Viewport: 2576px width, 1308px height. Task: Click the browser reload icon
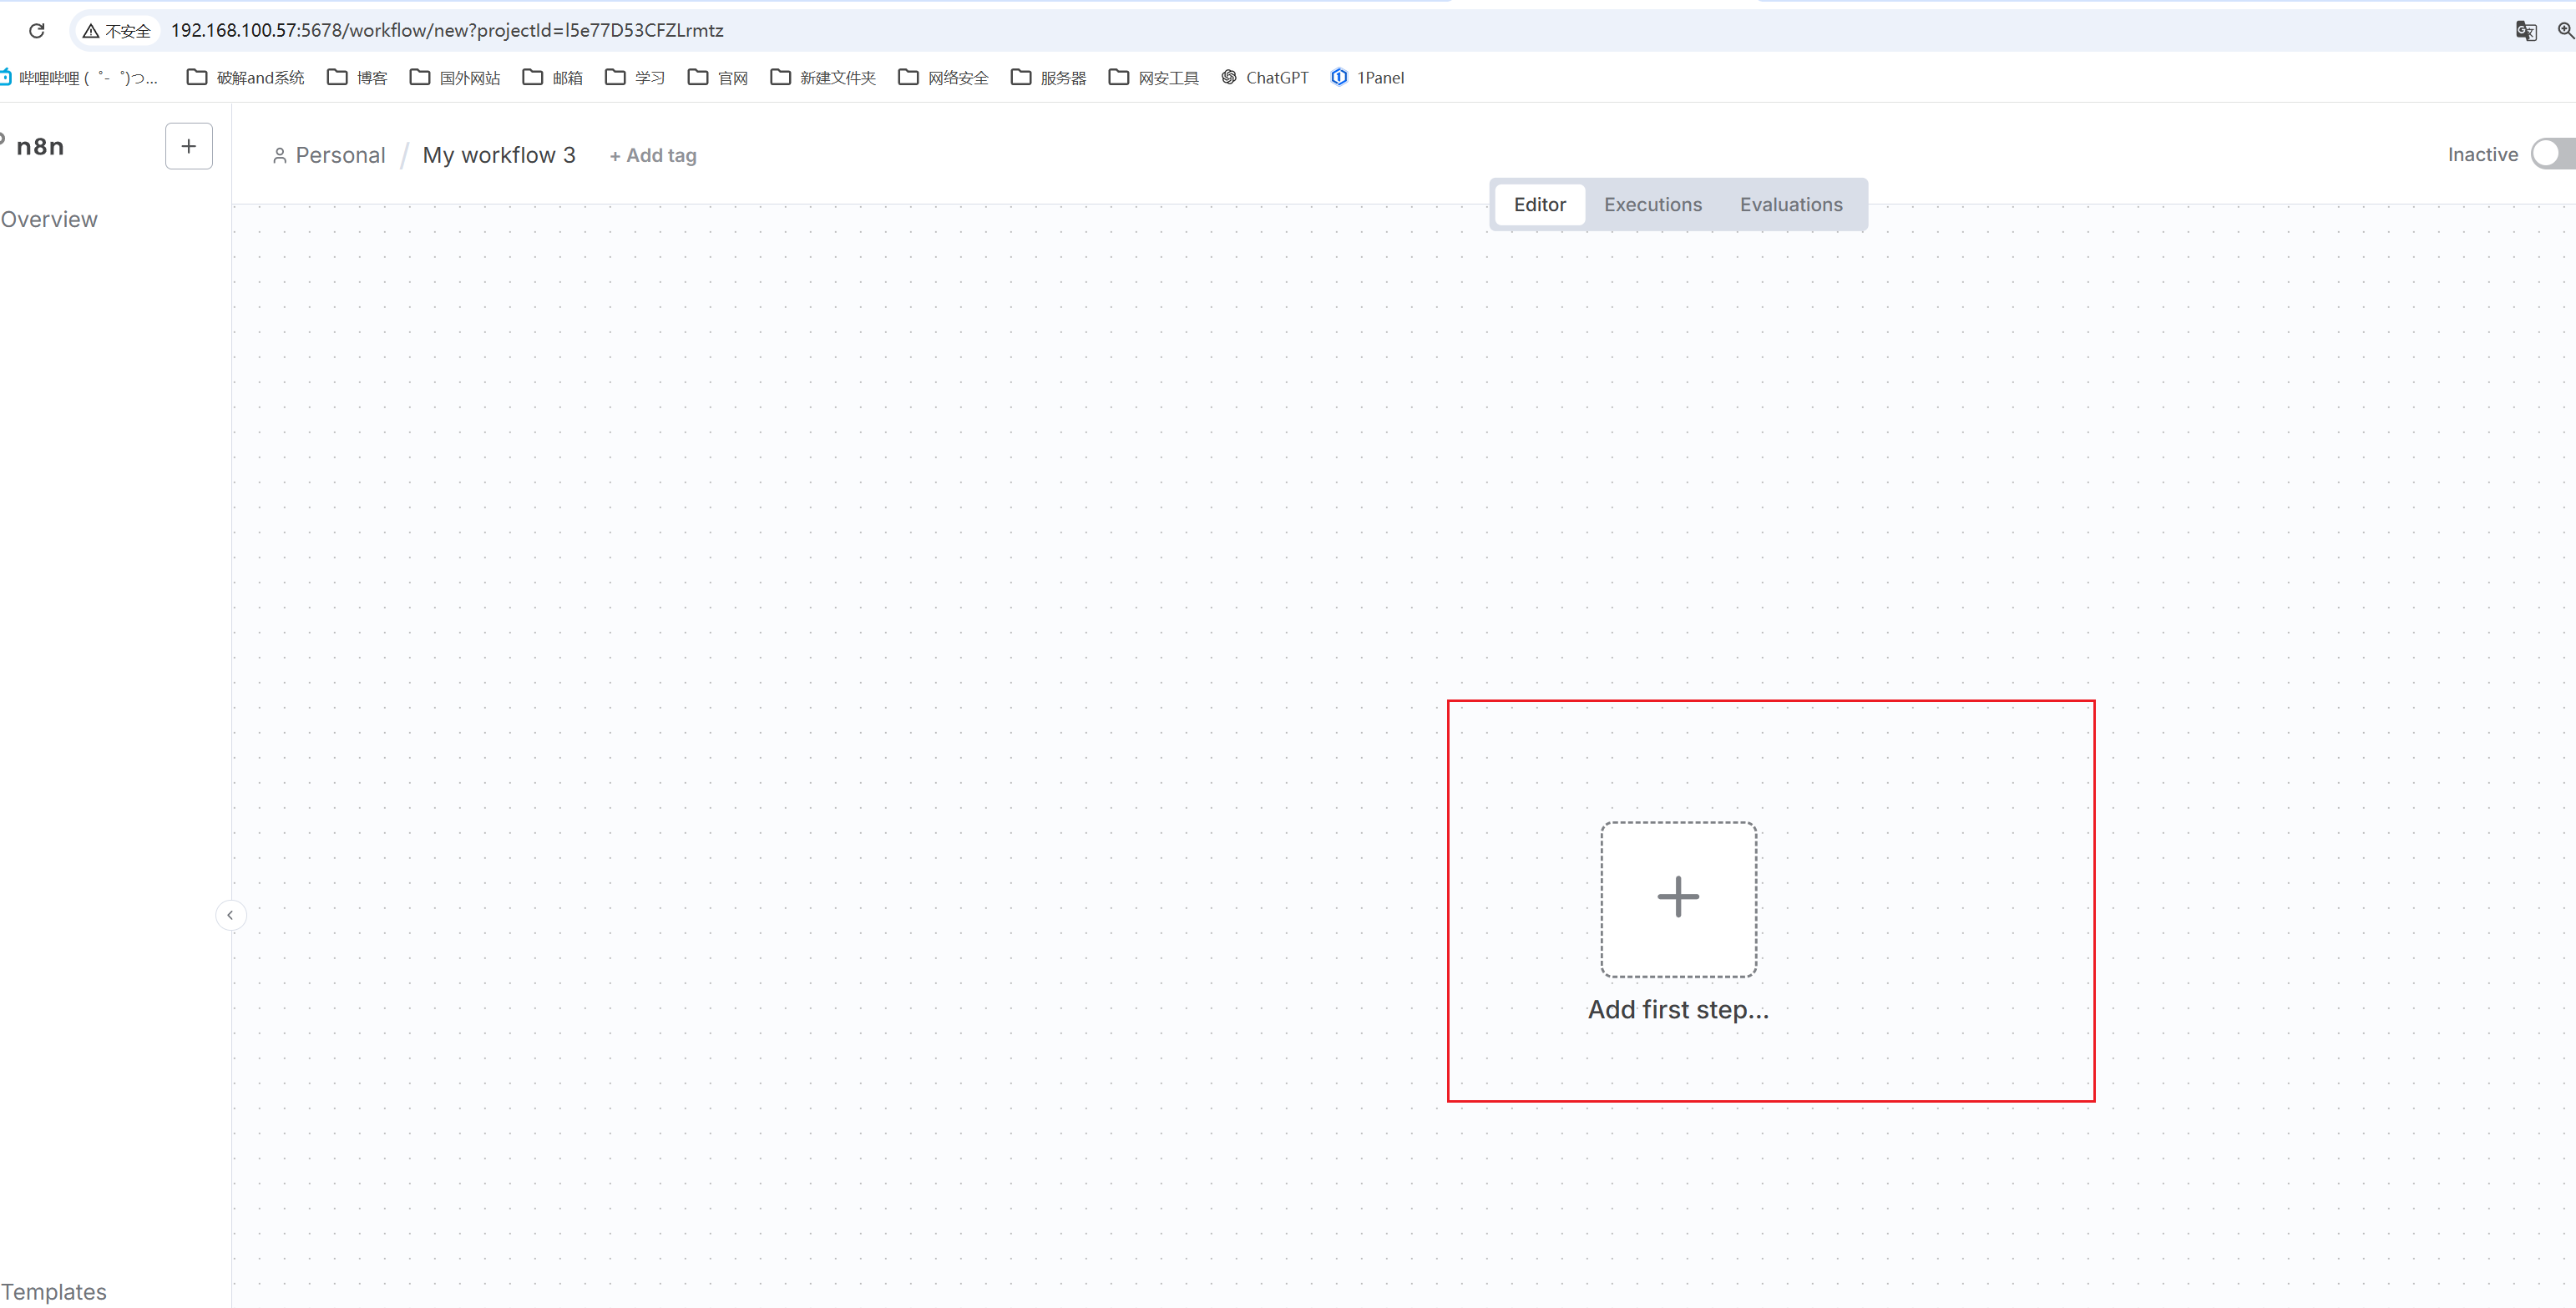click(37, 31)
